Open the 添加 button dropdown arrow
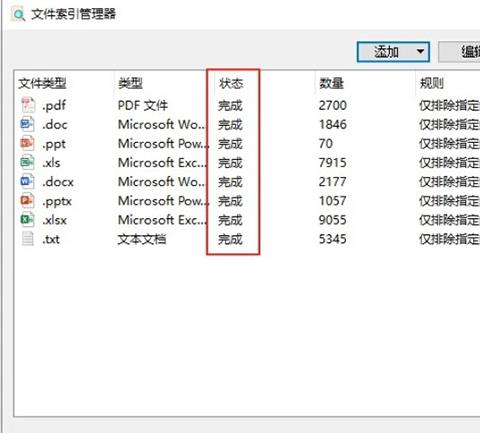The image size is (480, 433). (421, 52)
